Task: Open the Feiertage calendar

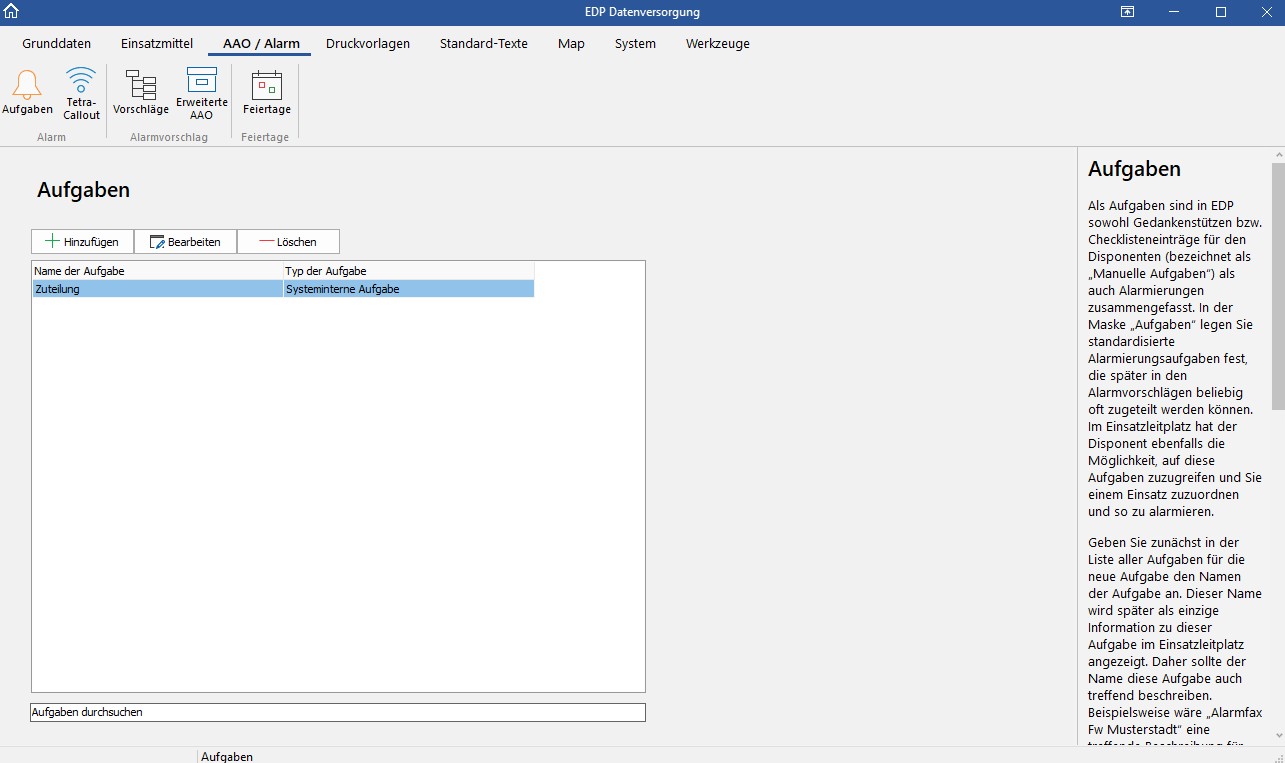Action: (267, 93)
